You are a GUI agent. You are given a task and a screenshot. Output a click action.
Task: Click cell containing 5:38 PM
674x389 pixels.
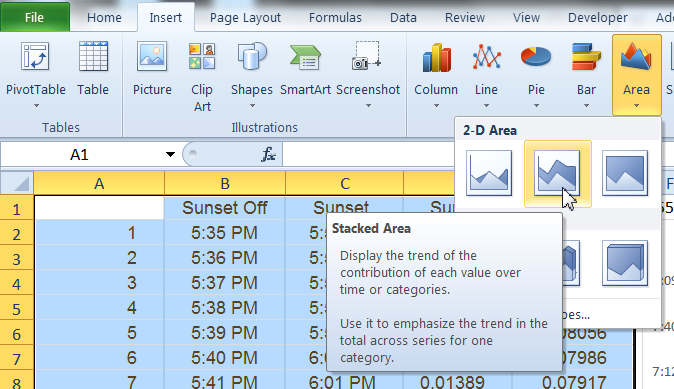tap(225, 308)
